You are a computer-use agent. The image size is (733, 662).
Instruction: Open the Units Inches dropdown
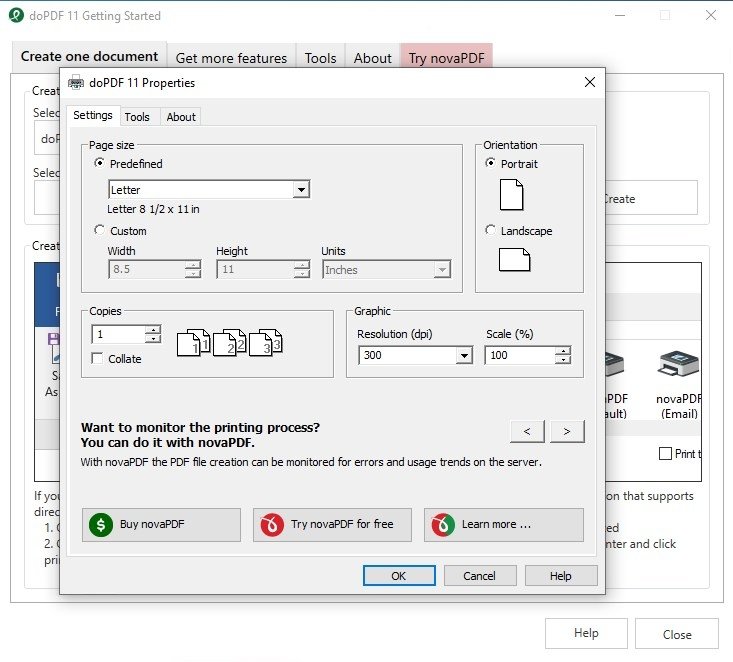tap(442, 270)
